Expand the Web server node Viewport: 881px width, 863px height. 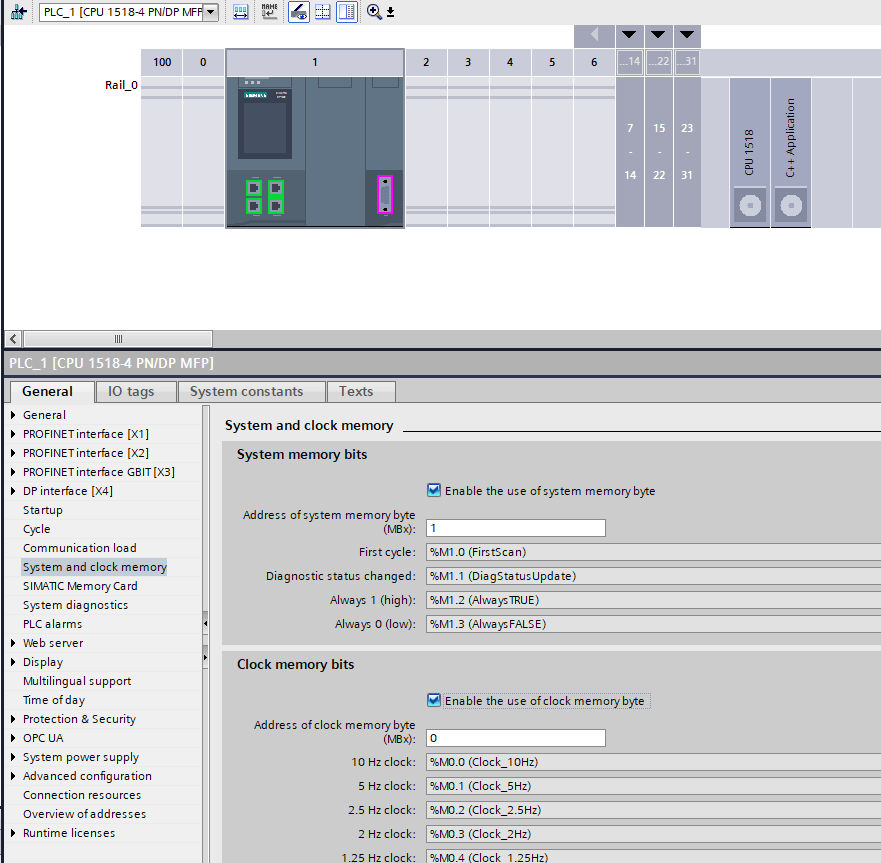coord(13,643)
